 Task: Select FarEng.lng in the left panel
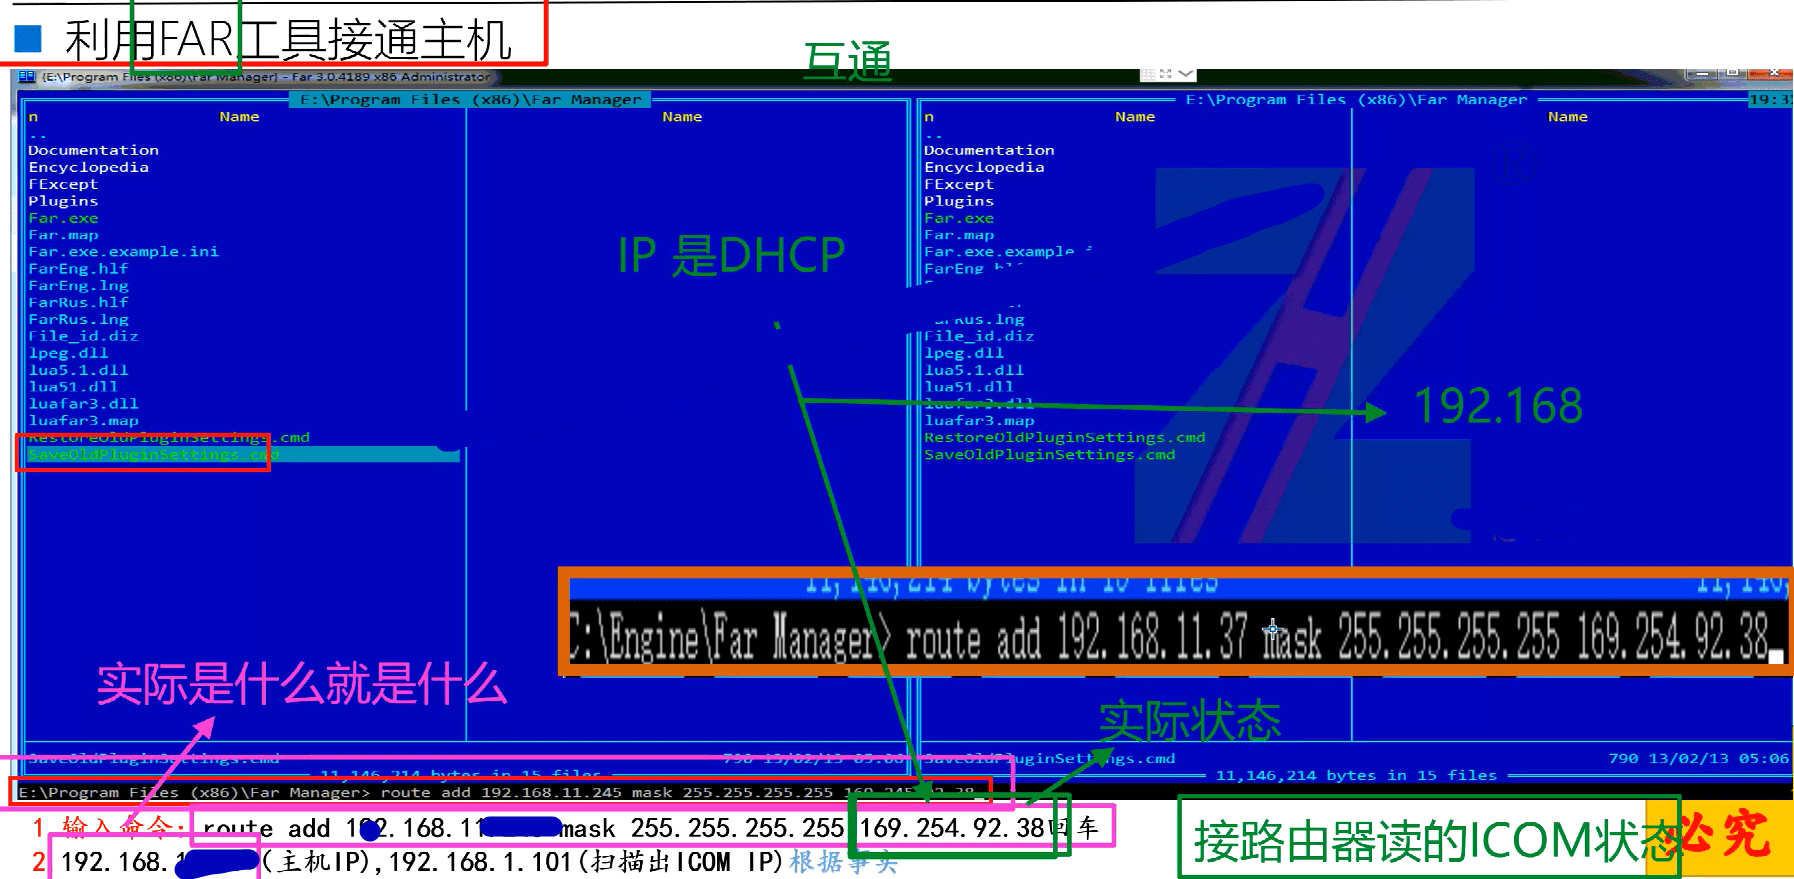pos(78,286)
